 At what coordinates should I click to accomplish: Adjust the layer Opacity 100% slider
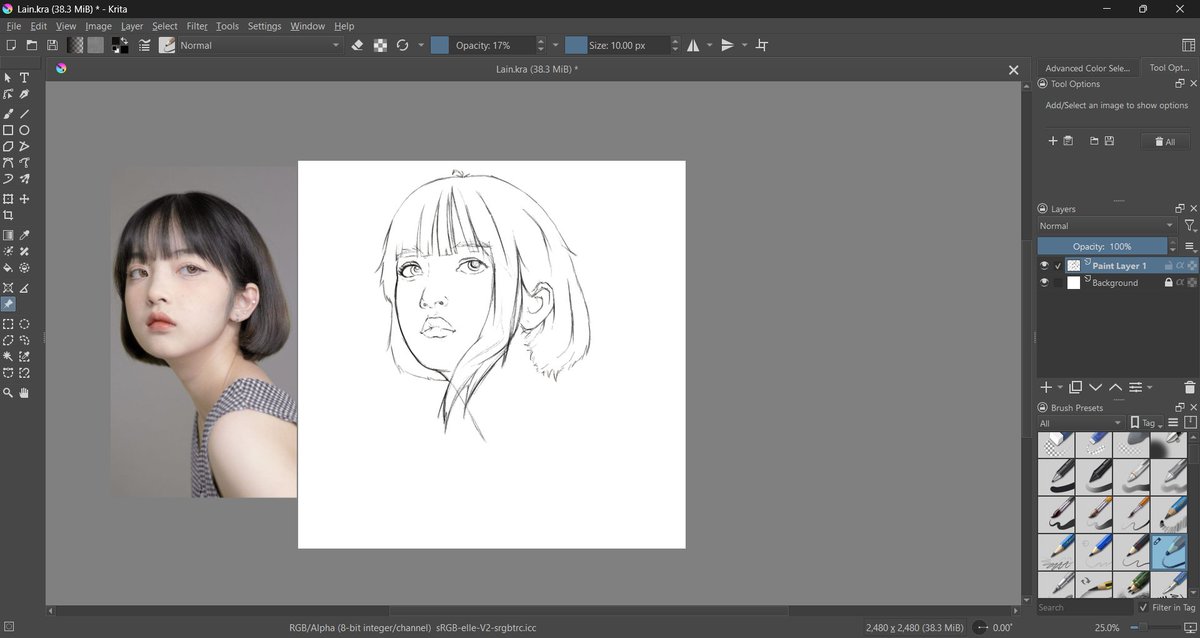[x=1102, y=246]
